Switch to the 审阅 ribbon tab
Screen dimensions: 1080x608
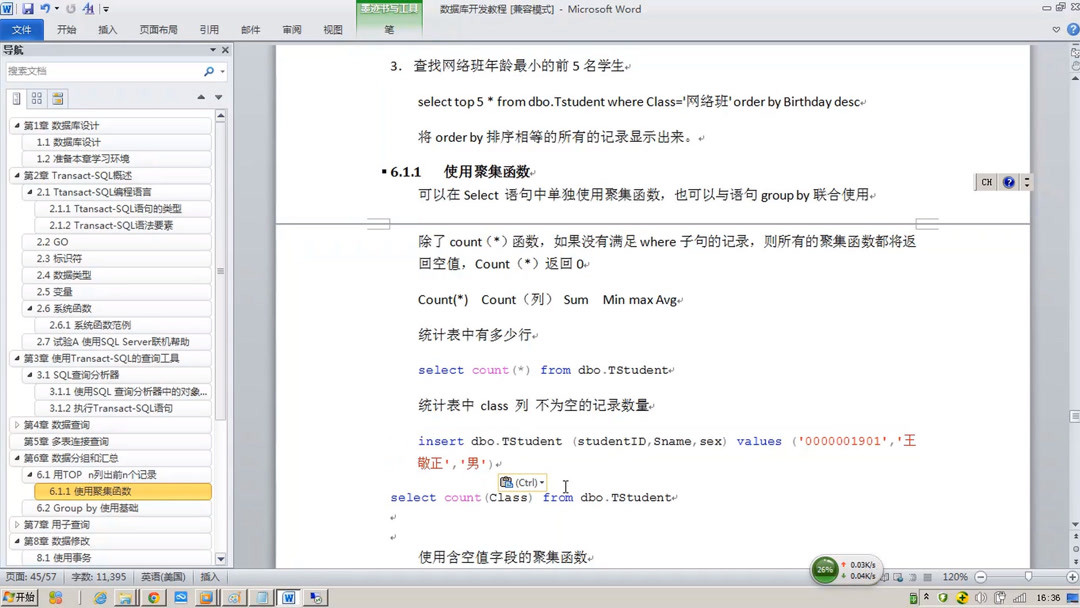(291, 29)
